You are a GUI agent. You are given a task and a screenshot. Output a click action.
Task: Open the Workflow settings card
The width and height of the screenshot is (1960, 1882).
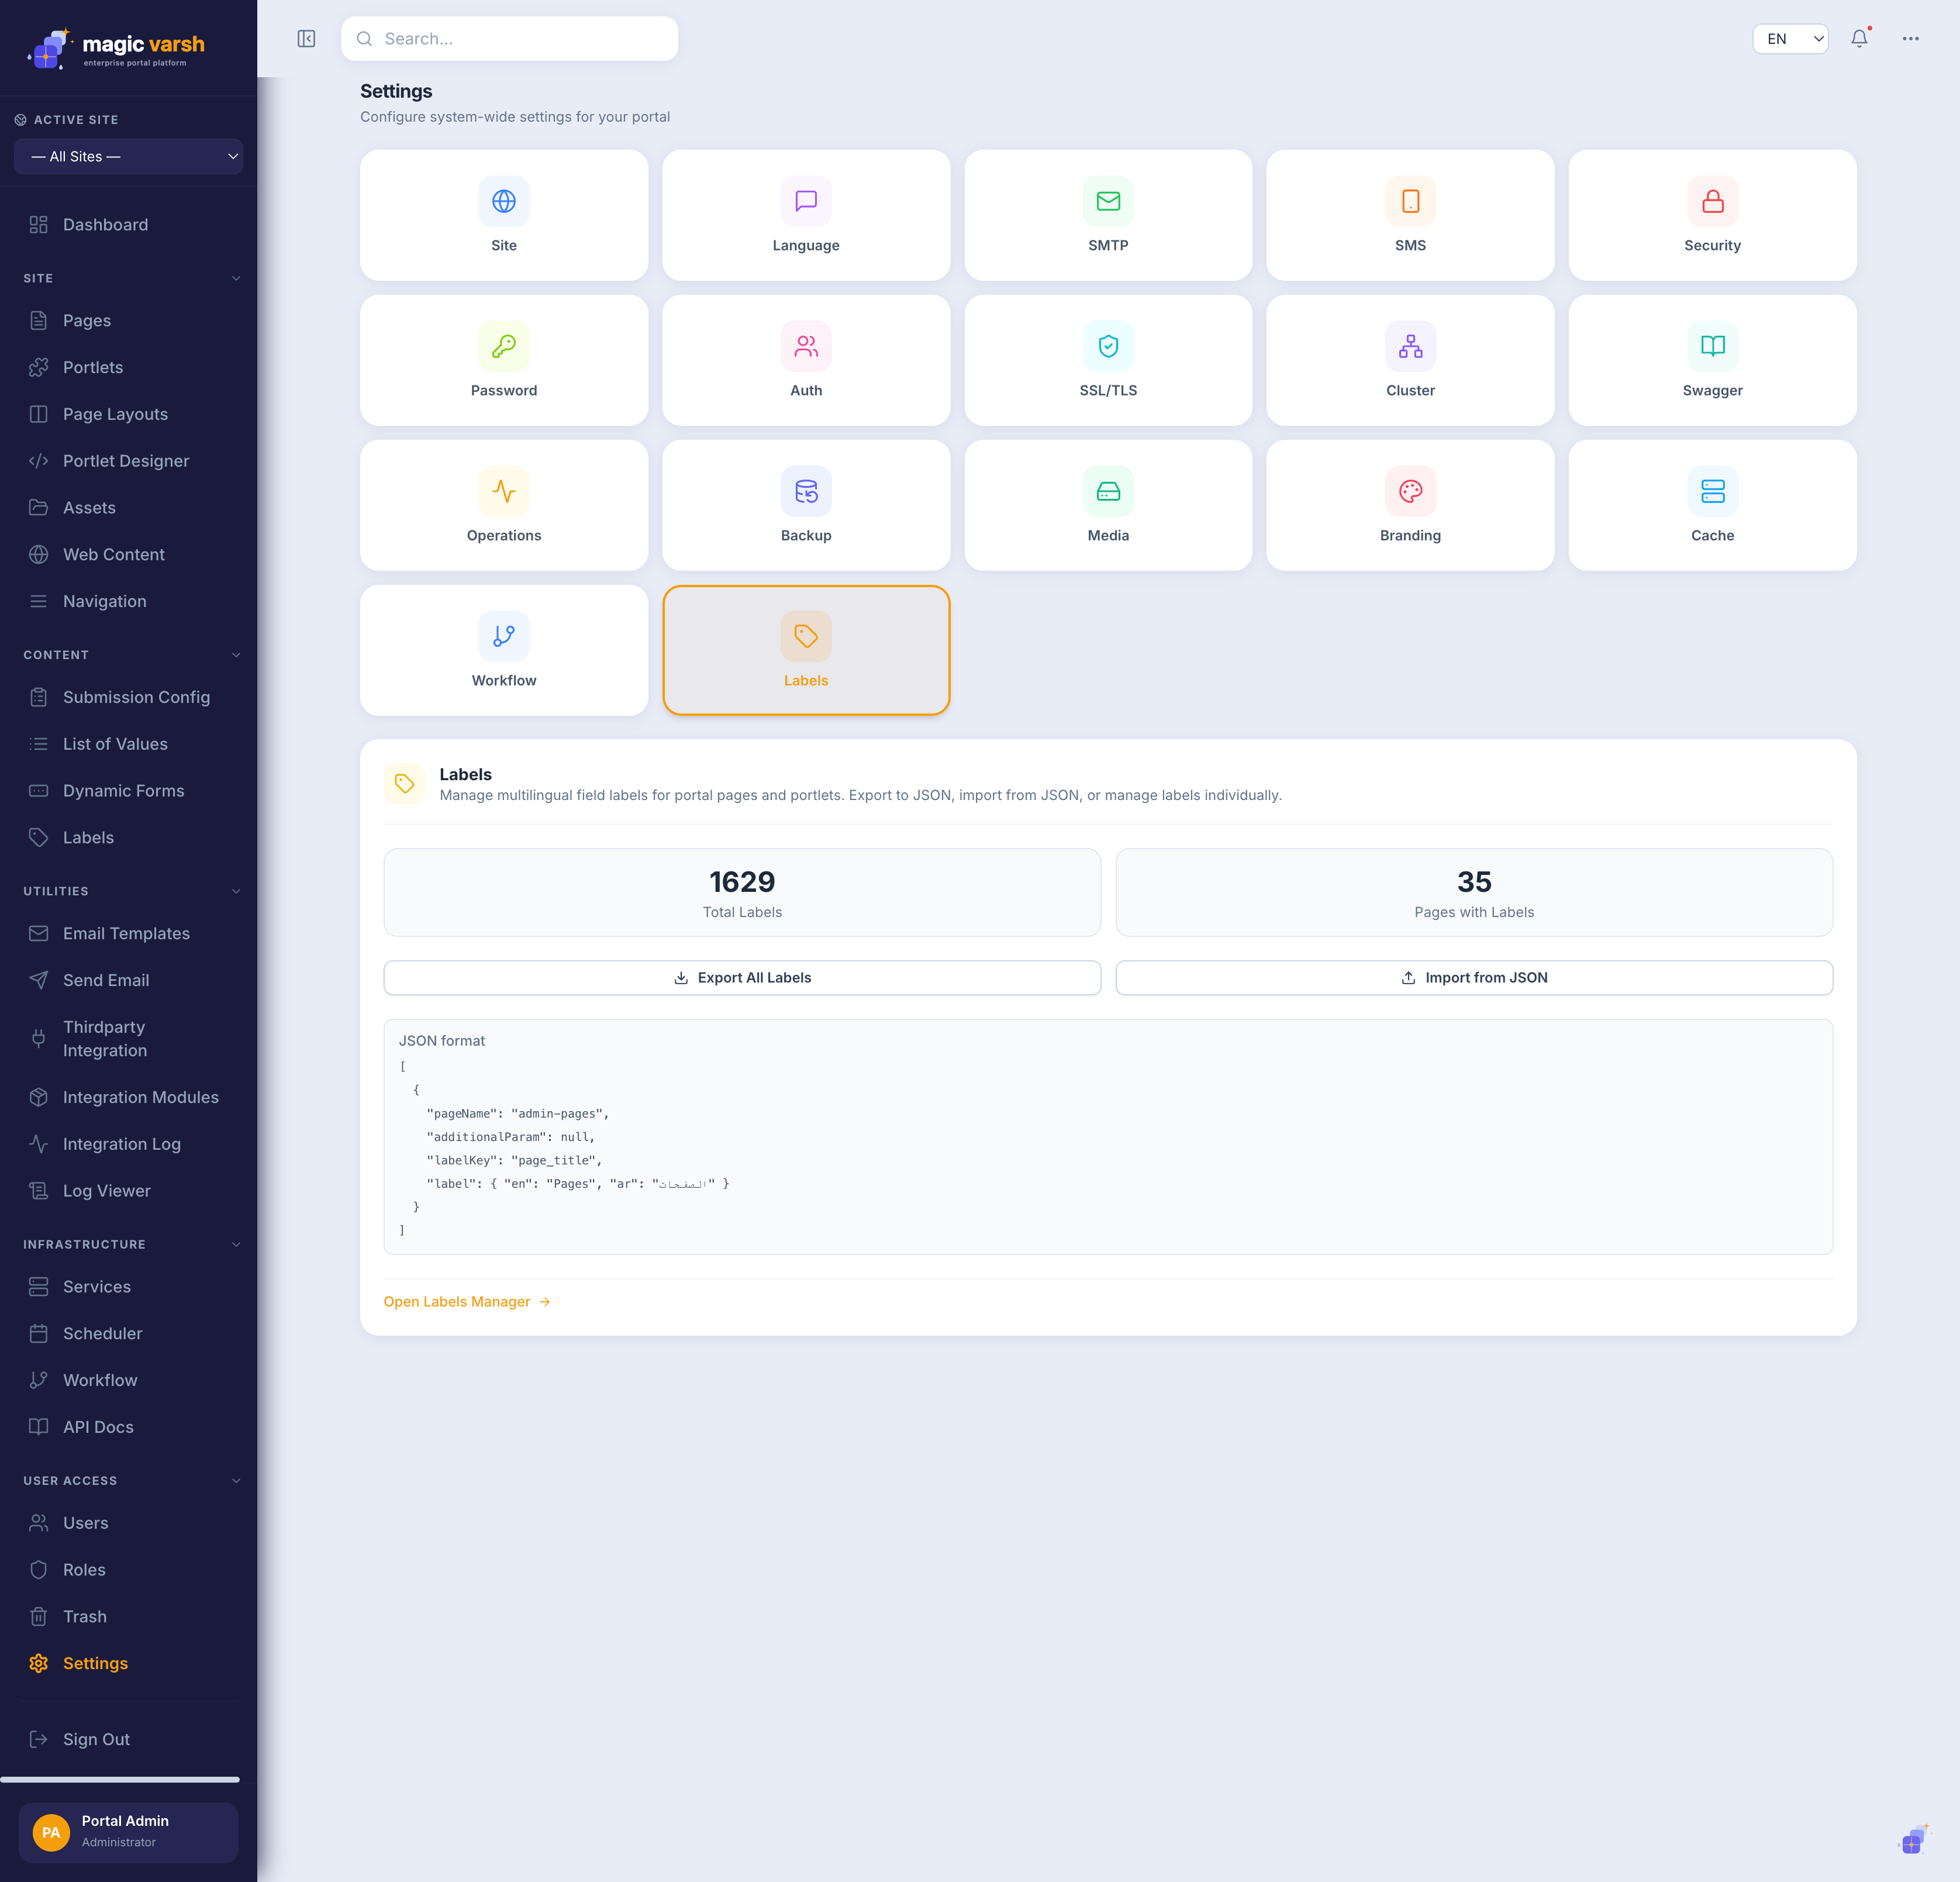pos(504,650)
